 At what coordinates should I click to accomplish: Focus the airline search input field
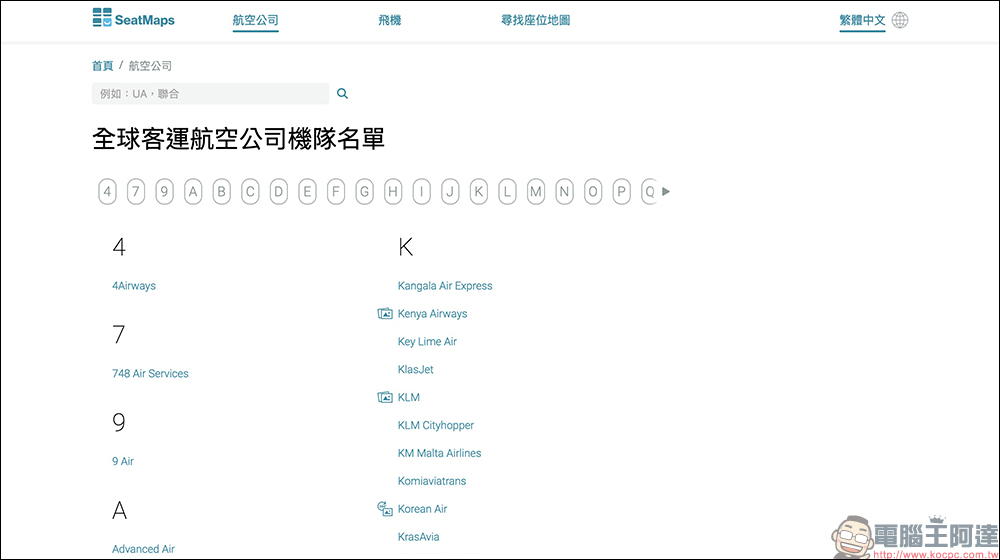[x=210, y=94]
